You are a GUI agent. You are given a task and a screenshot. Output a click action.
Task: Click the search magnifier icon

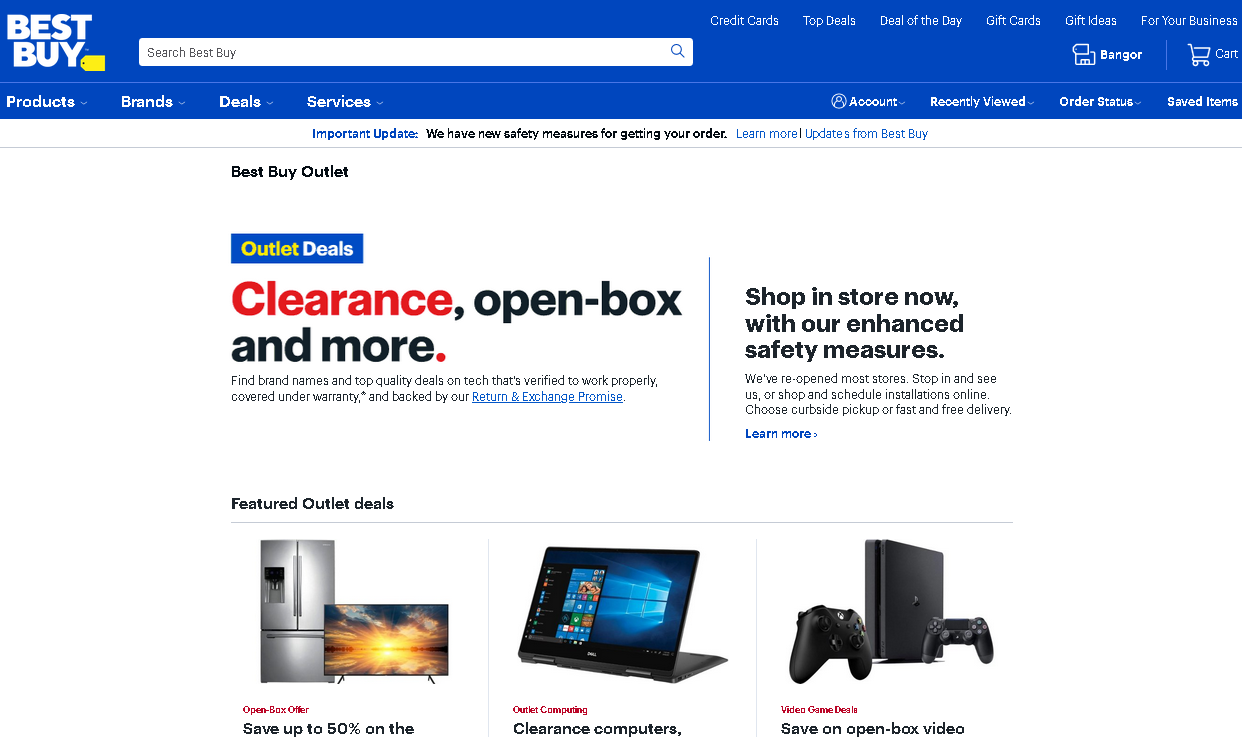click(x=678, y=51)
